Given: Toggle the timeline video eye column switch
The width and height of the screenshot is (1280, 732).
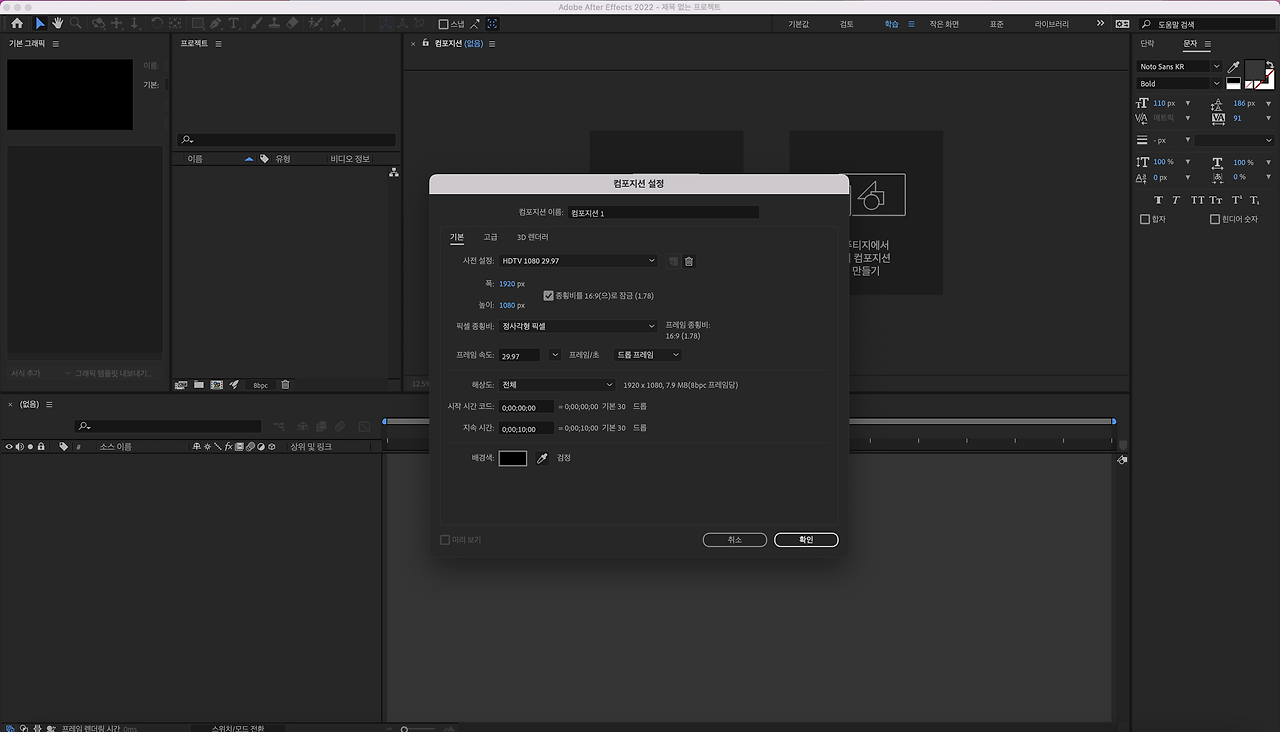Looking at the screenshot, I should click(x=9, y=447).
